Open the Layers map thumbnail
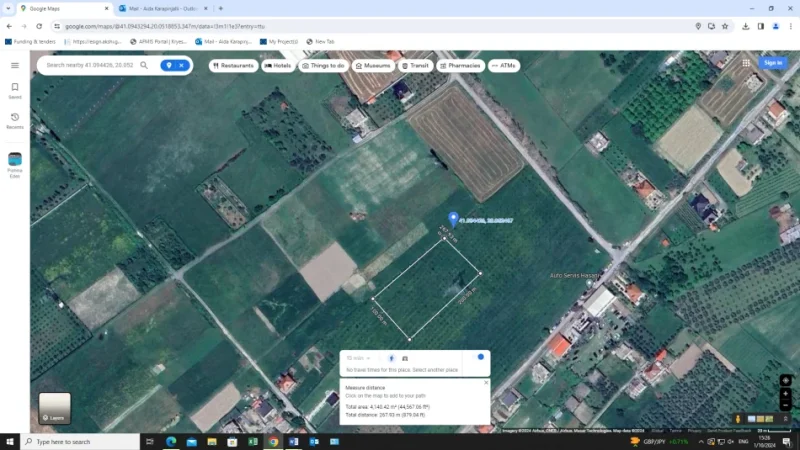Image resolution: width=800 pixels, height=450 pixels. click(55, 408)
